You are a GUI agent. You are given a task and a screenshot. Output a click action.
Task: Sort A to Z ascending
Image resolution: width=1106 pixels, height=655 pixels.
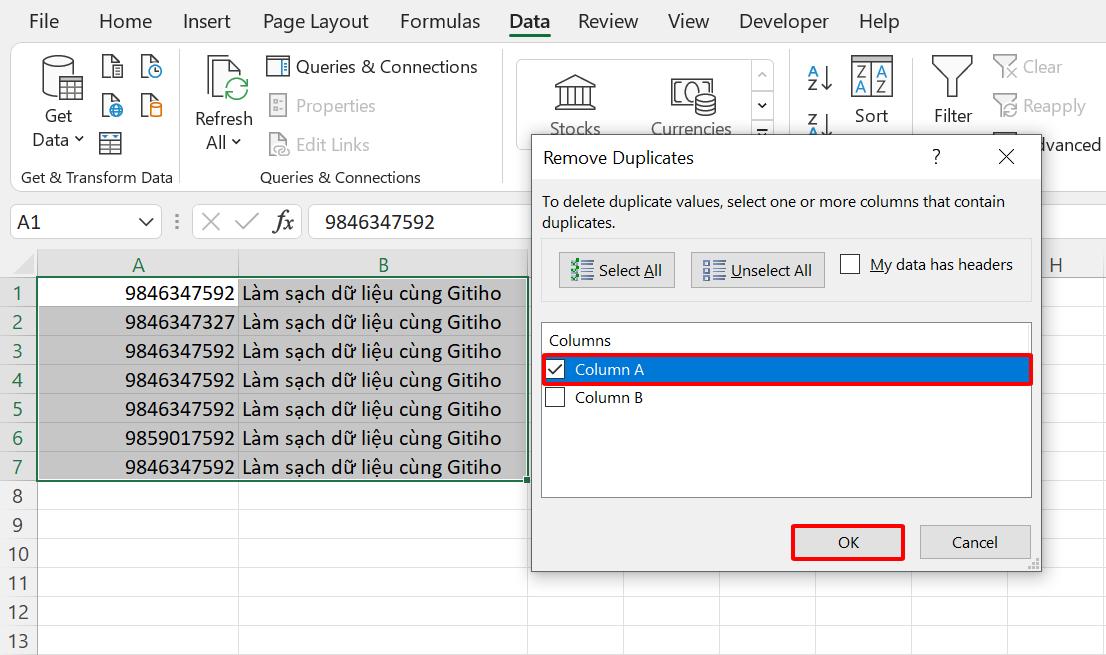(820, 78)
